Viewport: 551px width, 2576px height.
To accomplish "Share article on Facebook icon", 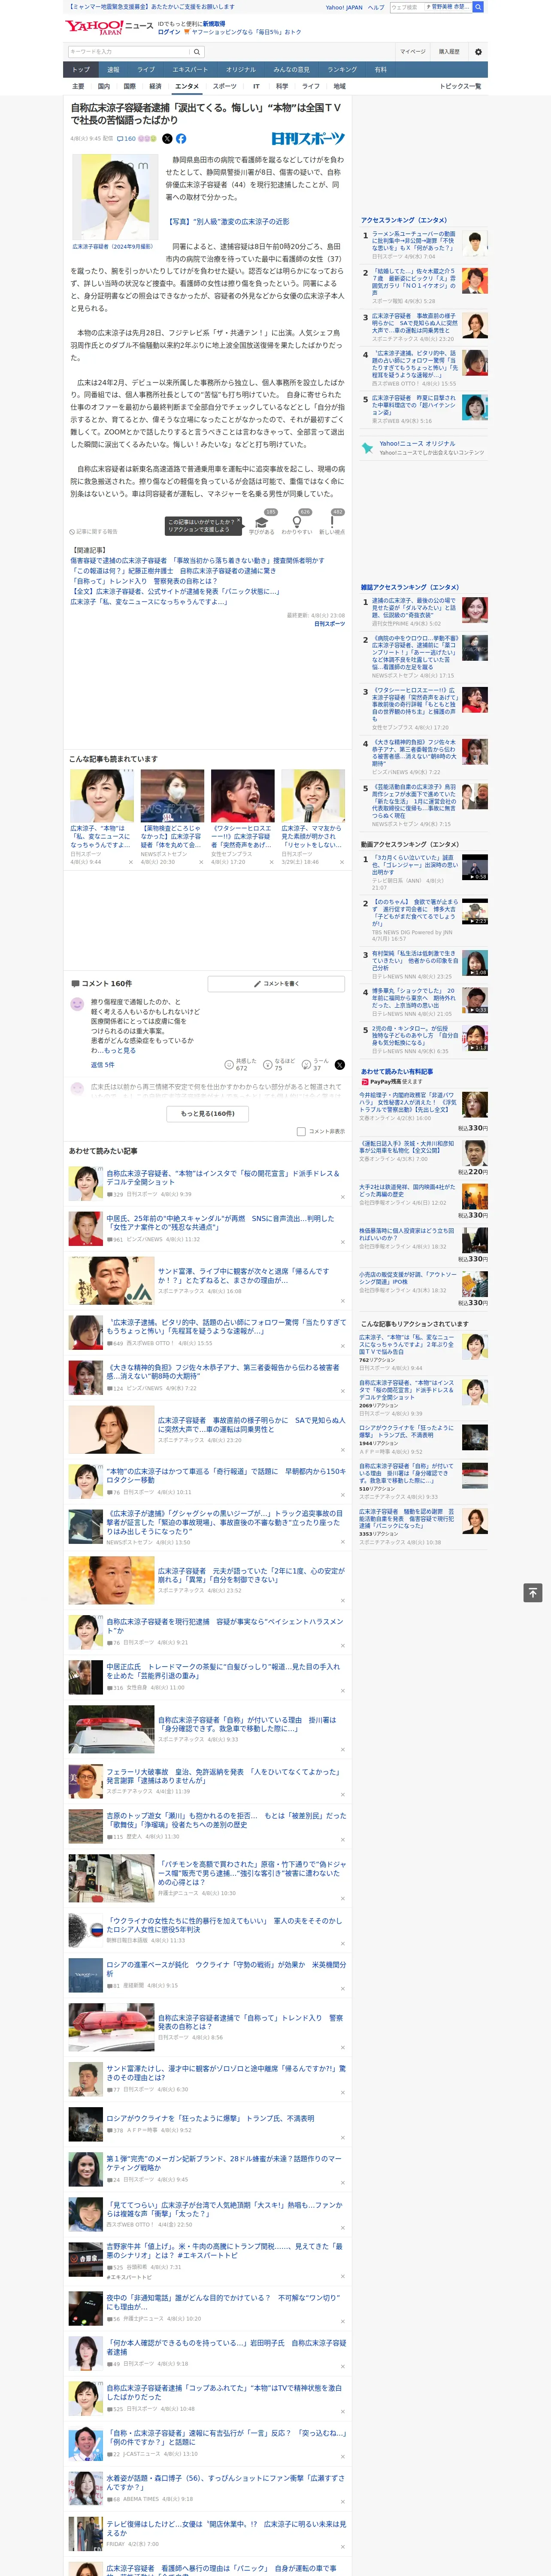I will point(181,139).
